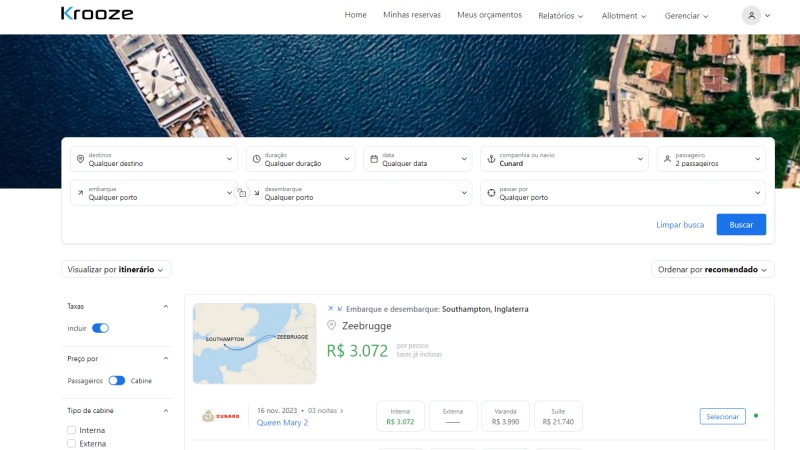Click the calendar icon in data field

[373, 159]
